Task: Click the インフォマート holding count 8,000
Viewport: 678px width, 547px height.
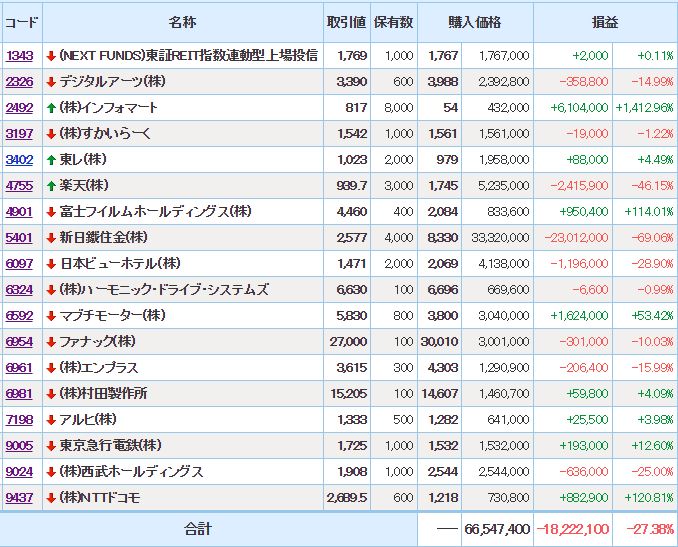Action: (x=399, y=108)
